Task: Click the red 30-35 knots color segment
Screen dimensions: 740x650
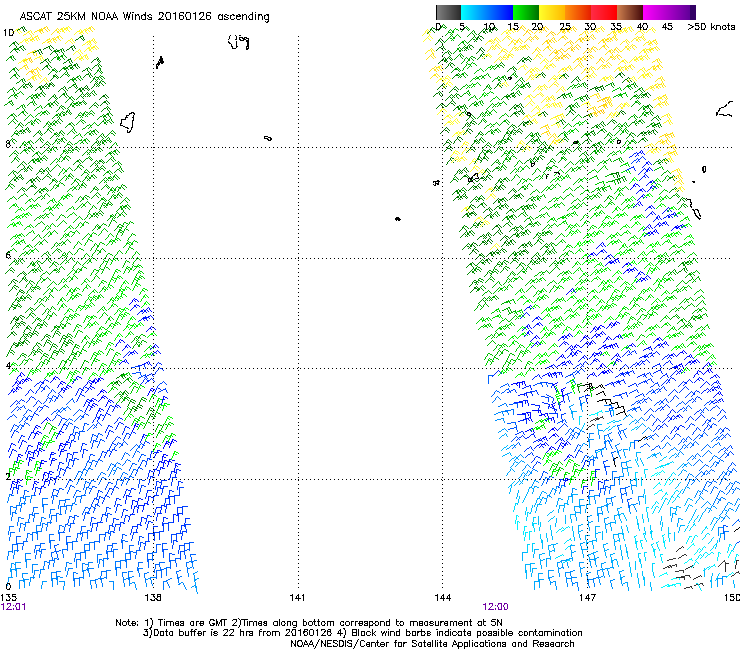Action: 604,12
